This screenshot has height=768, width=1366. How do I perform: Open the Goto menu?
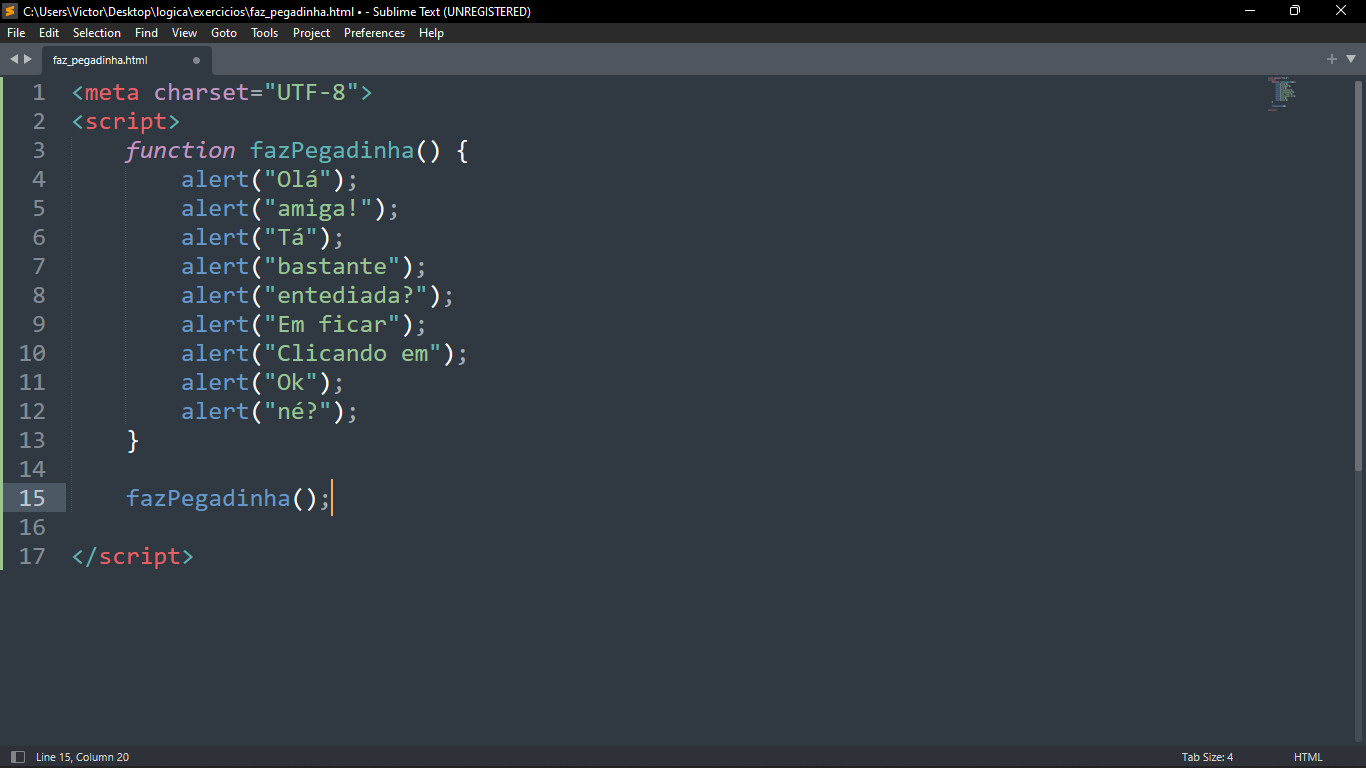[224, 33]
